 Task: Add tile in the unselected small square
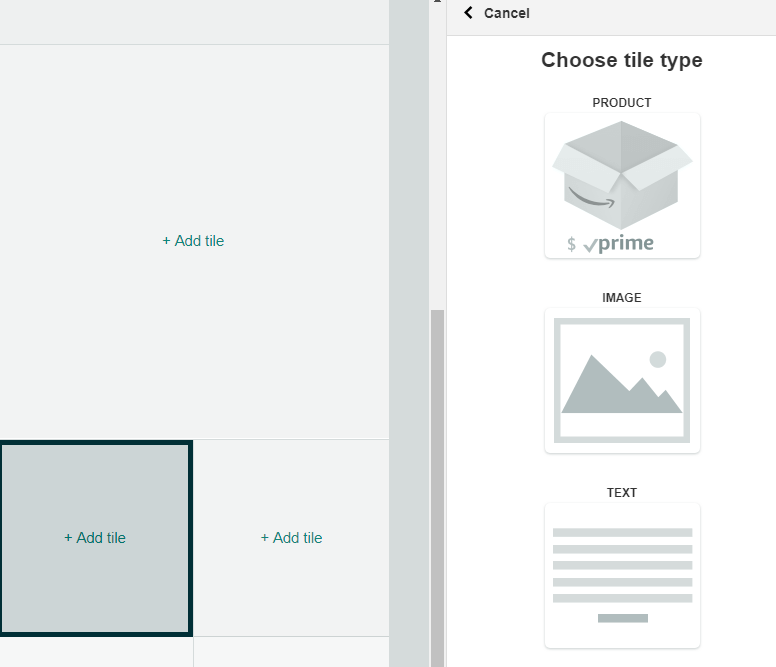pyautogui.click(x=291, y=538)
